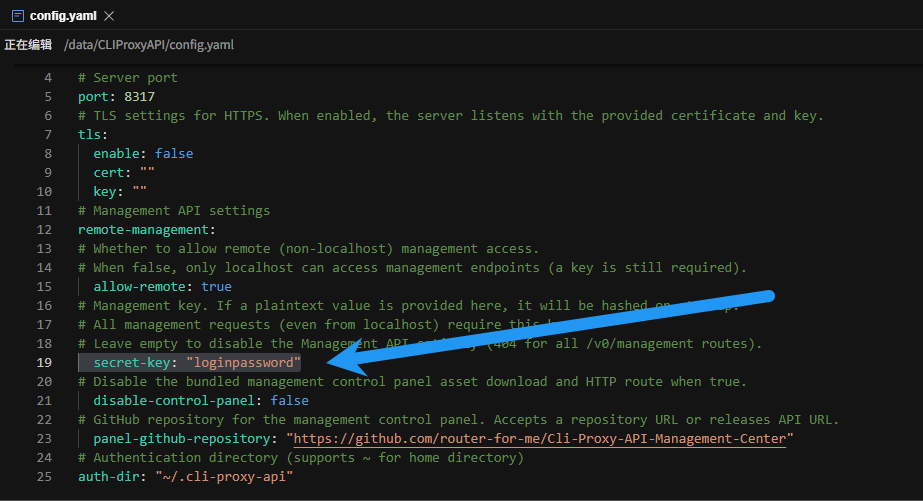Click the auth-dir value "~/.cli-proxy-api"
Image resolution: width=923 pixels, height=501 pixels.
pos(223,476)
